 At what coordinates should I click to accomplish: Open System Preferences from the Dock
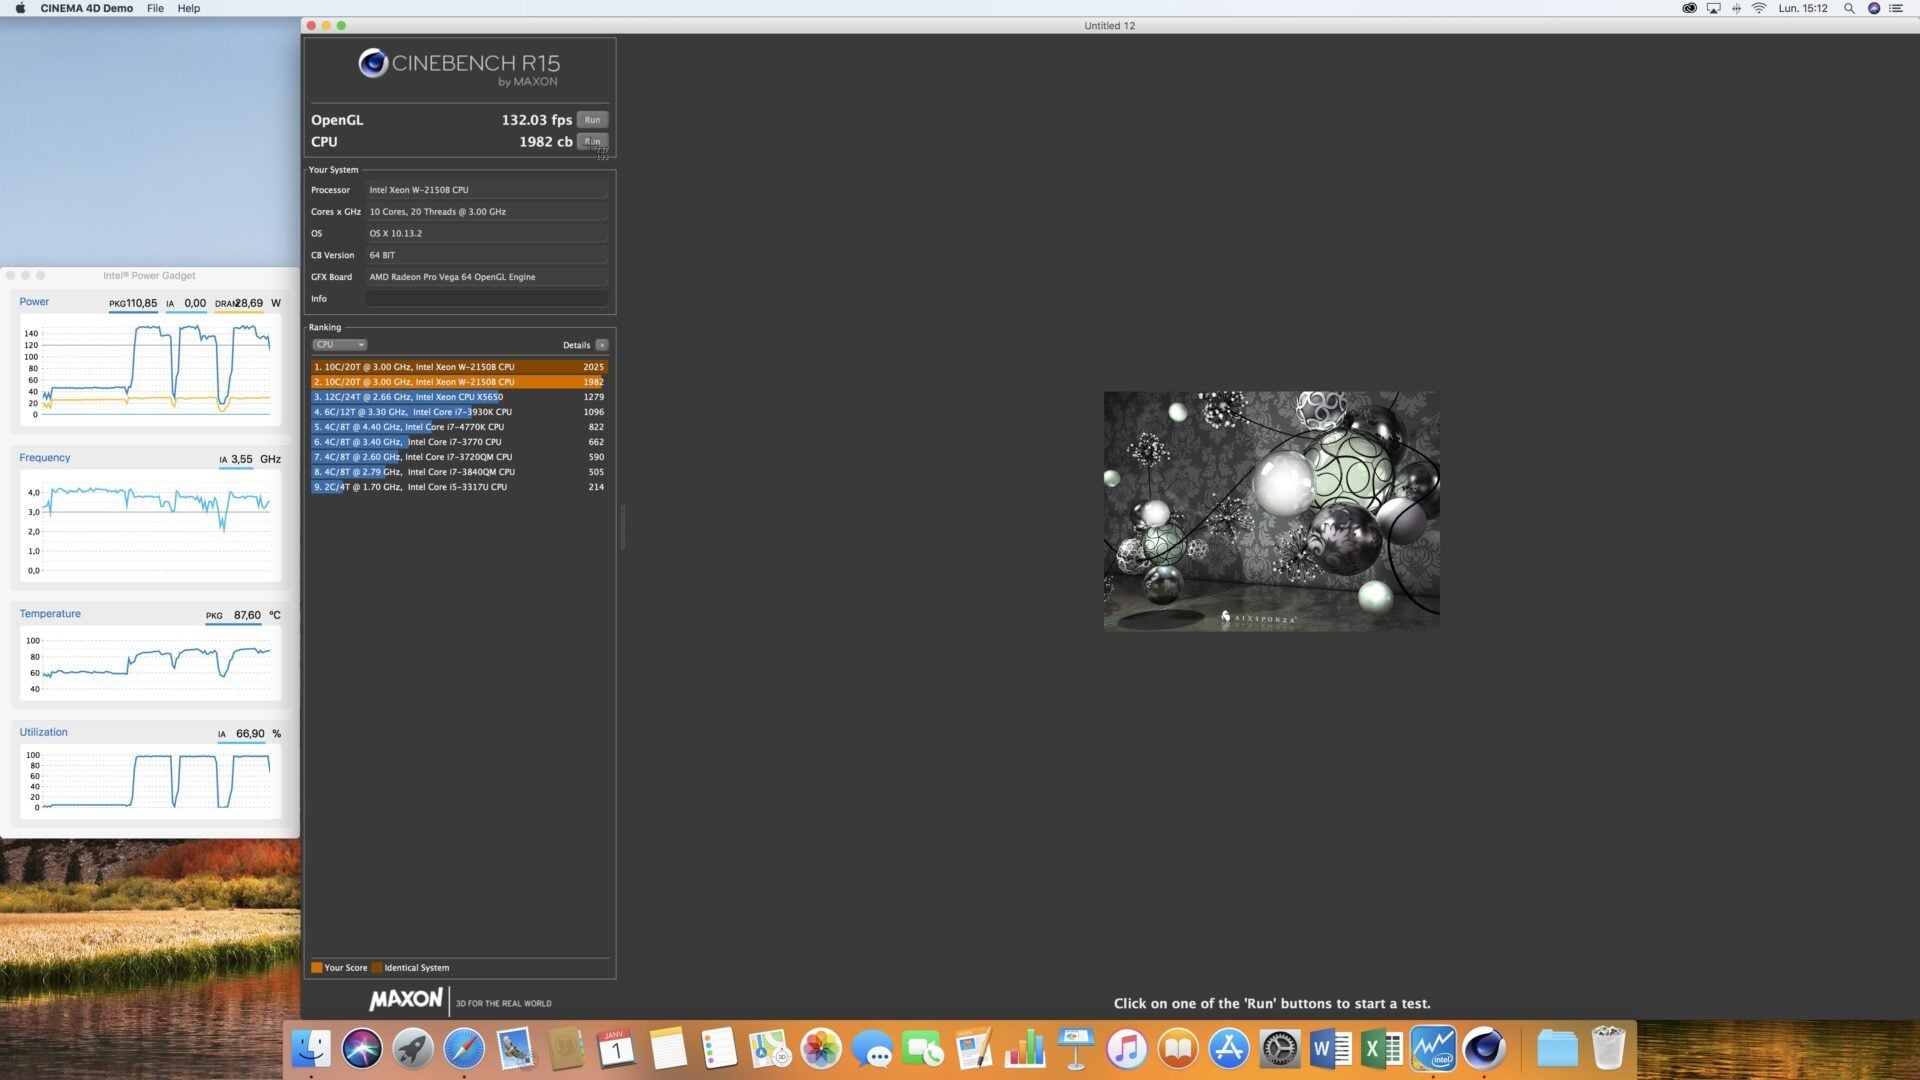(1280, 1049)
